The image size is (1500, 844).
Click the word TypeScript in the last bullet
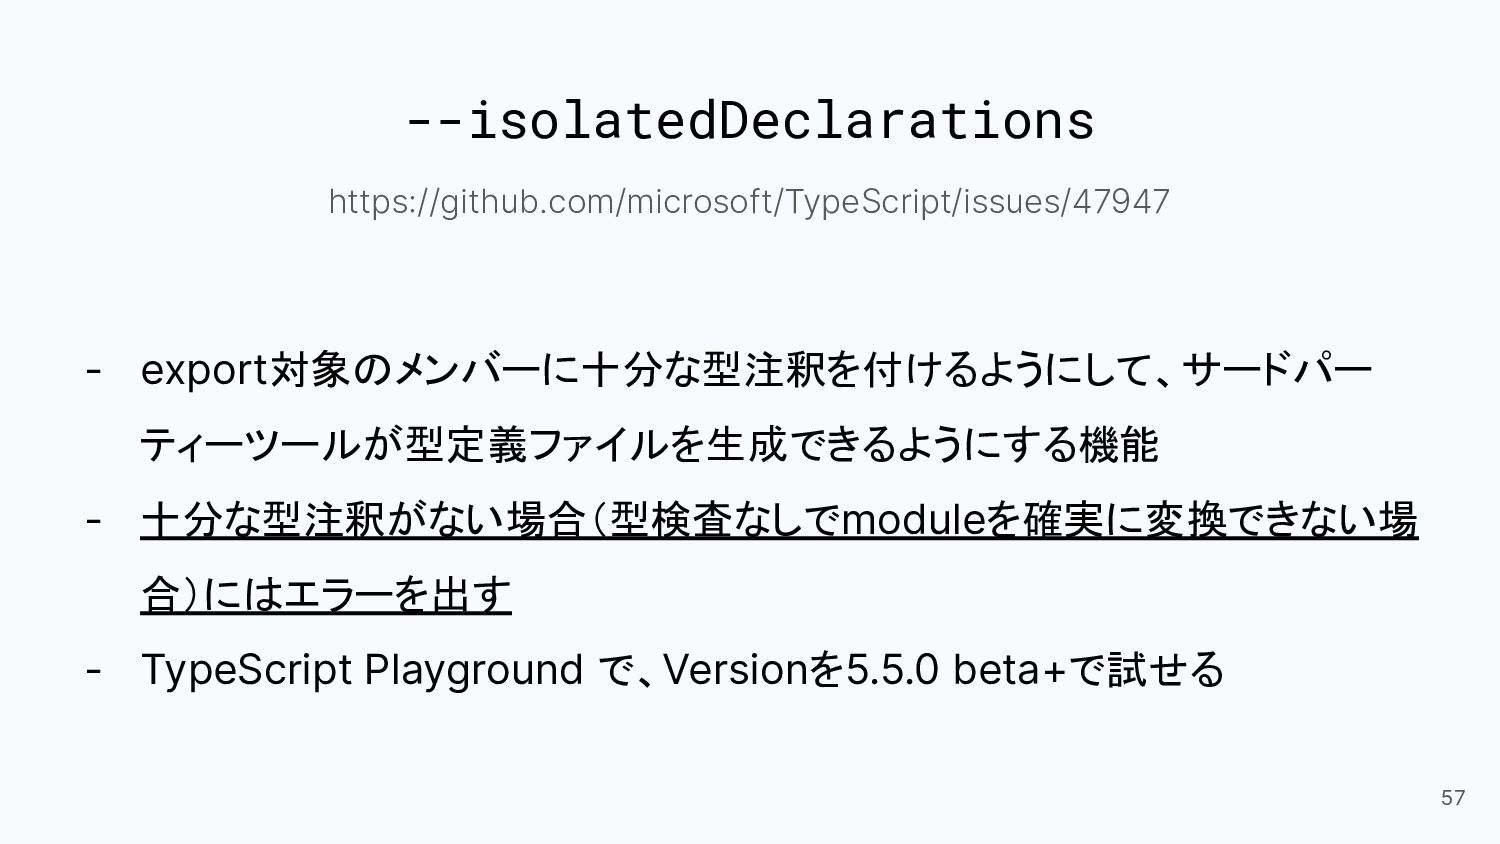coord(247,670)
